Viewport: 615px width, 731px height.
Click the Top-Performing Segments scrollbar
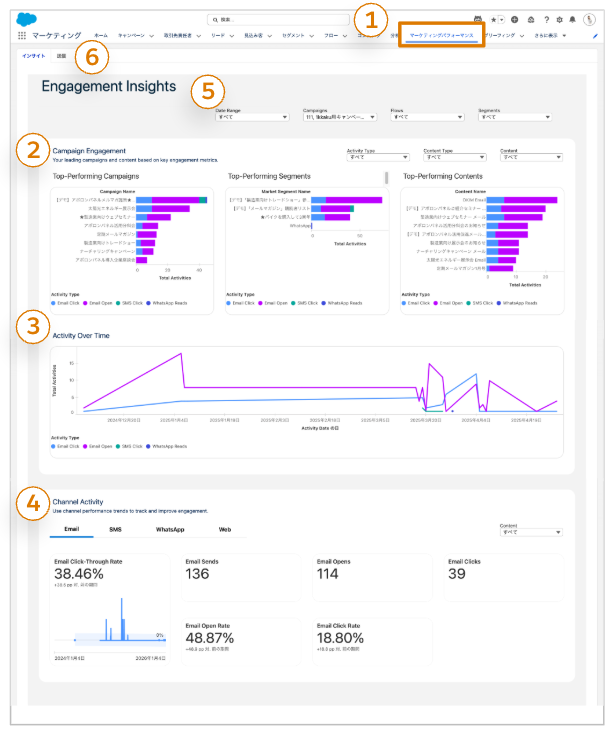(x=387, y=178)
